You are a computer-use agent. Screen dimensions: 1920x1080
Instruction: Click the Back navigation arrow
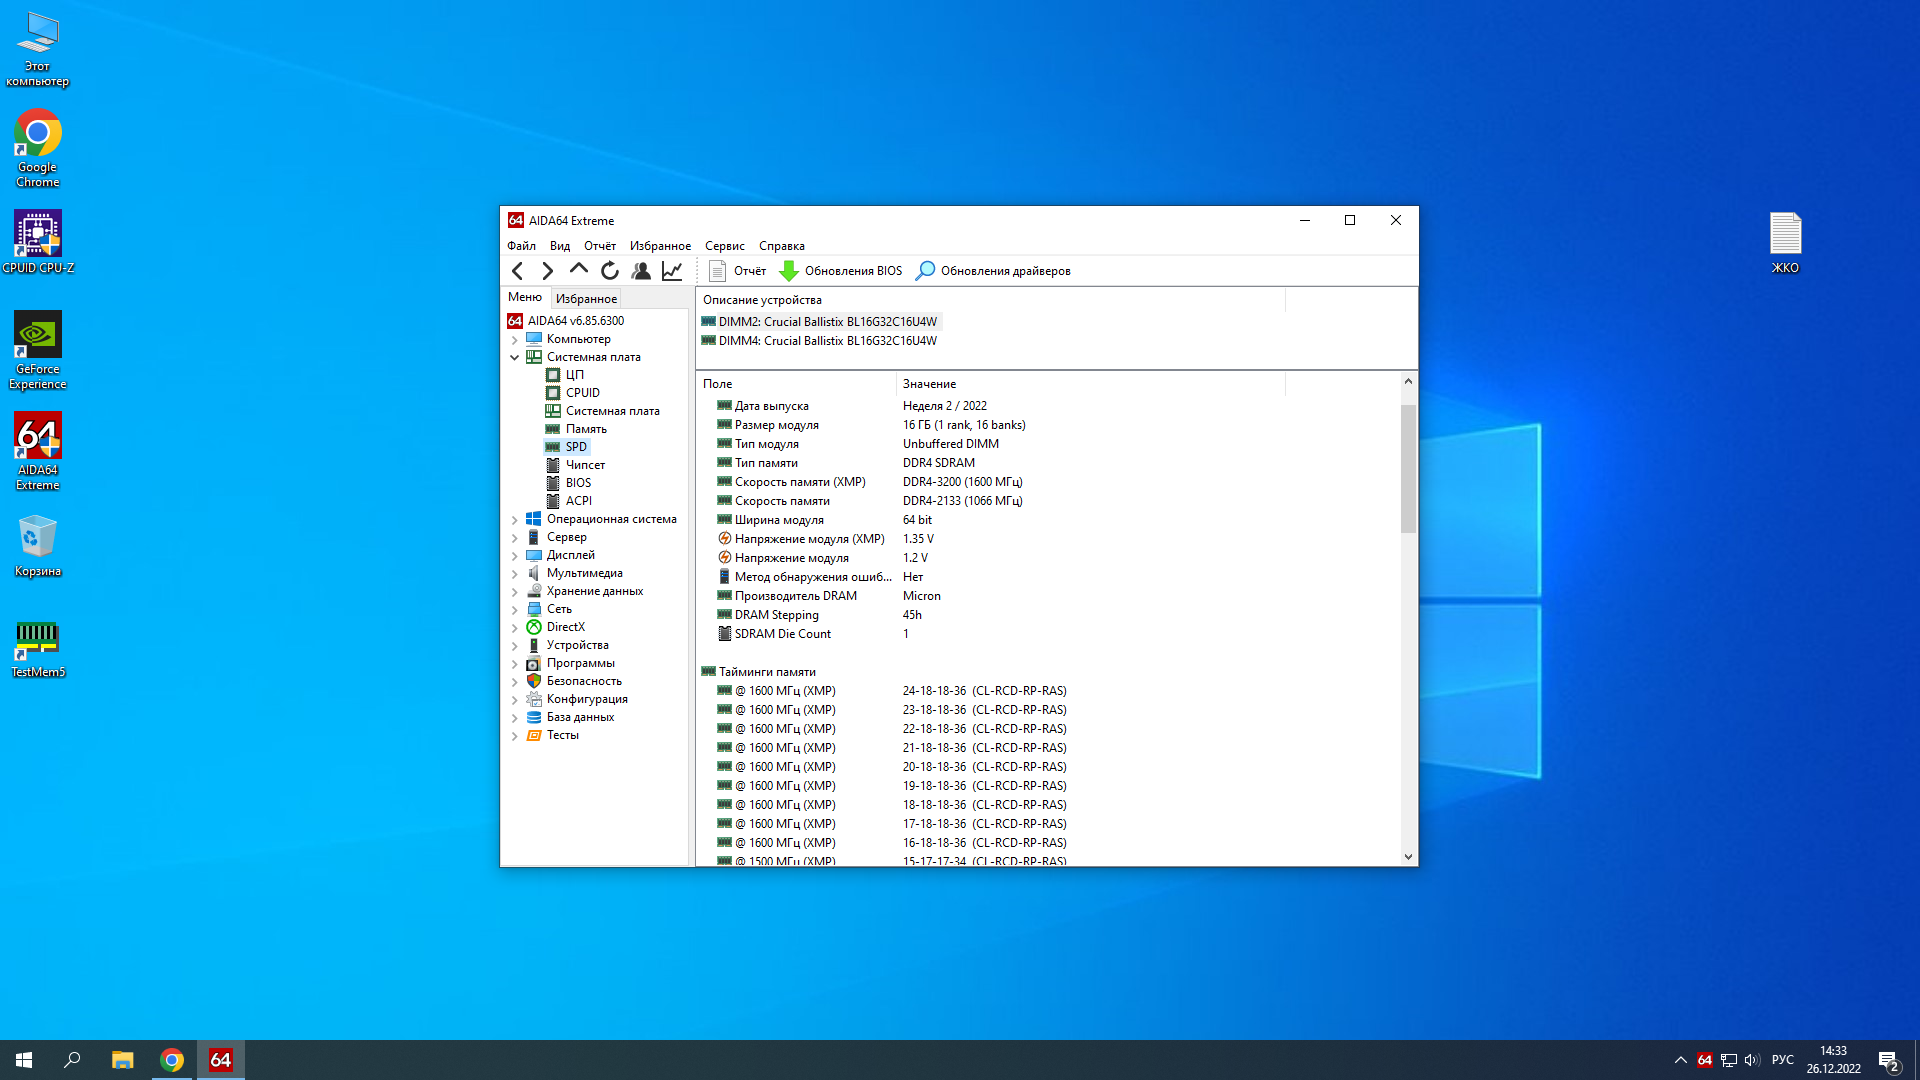517,271
